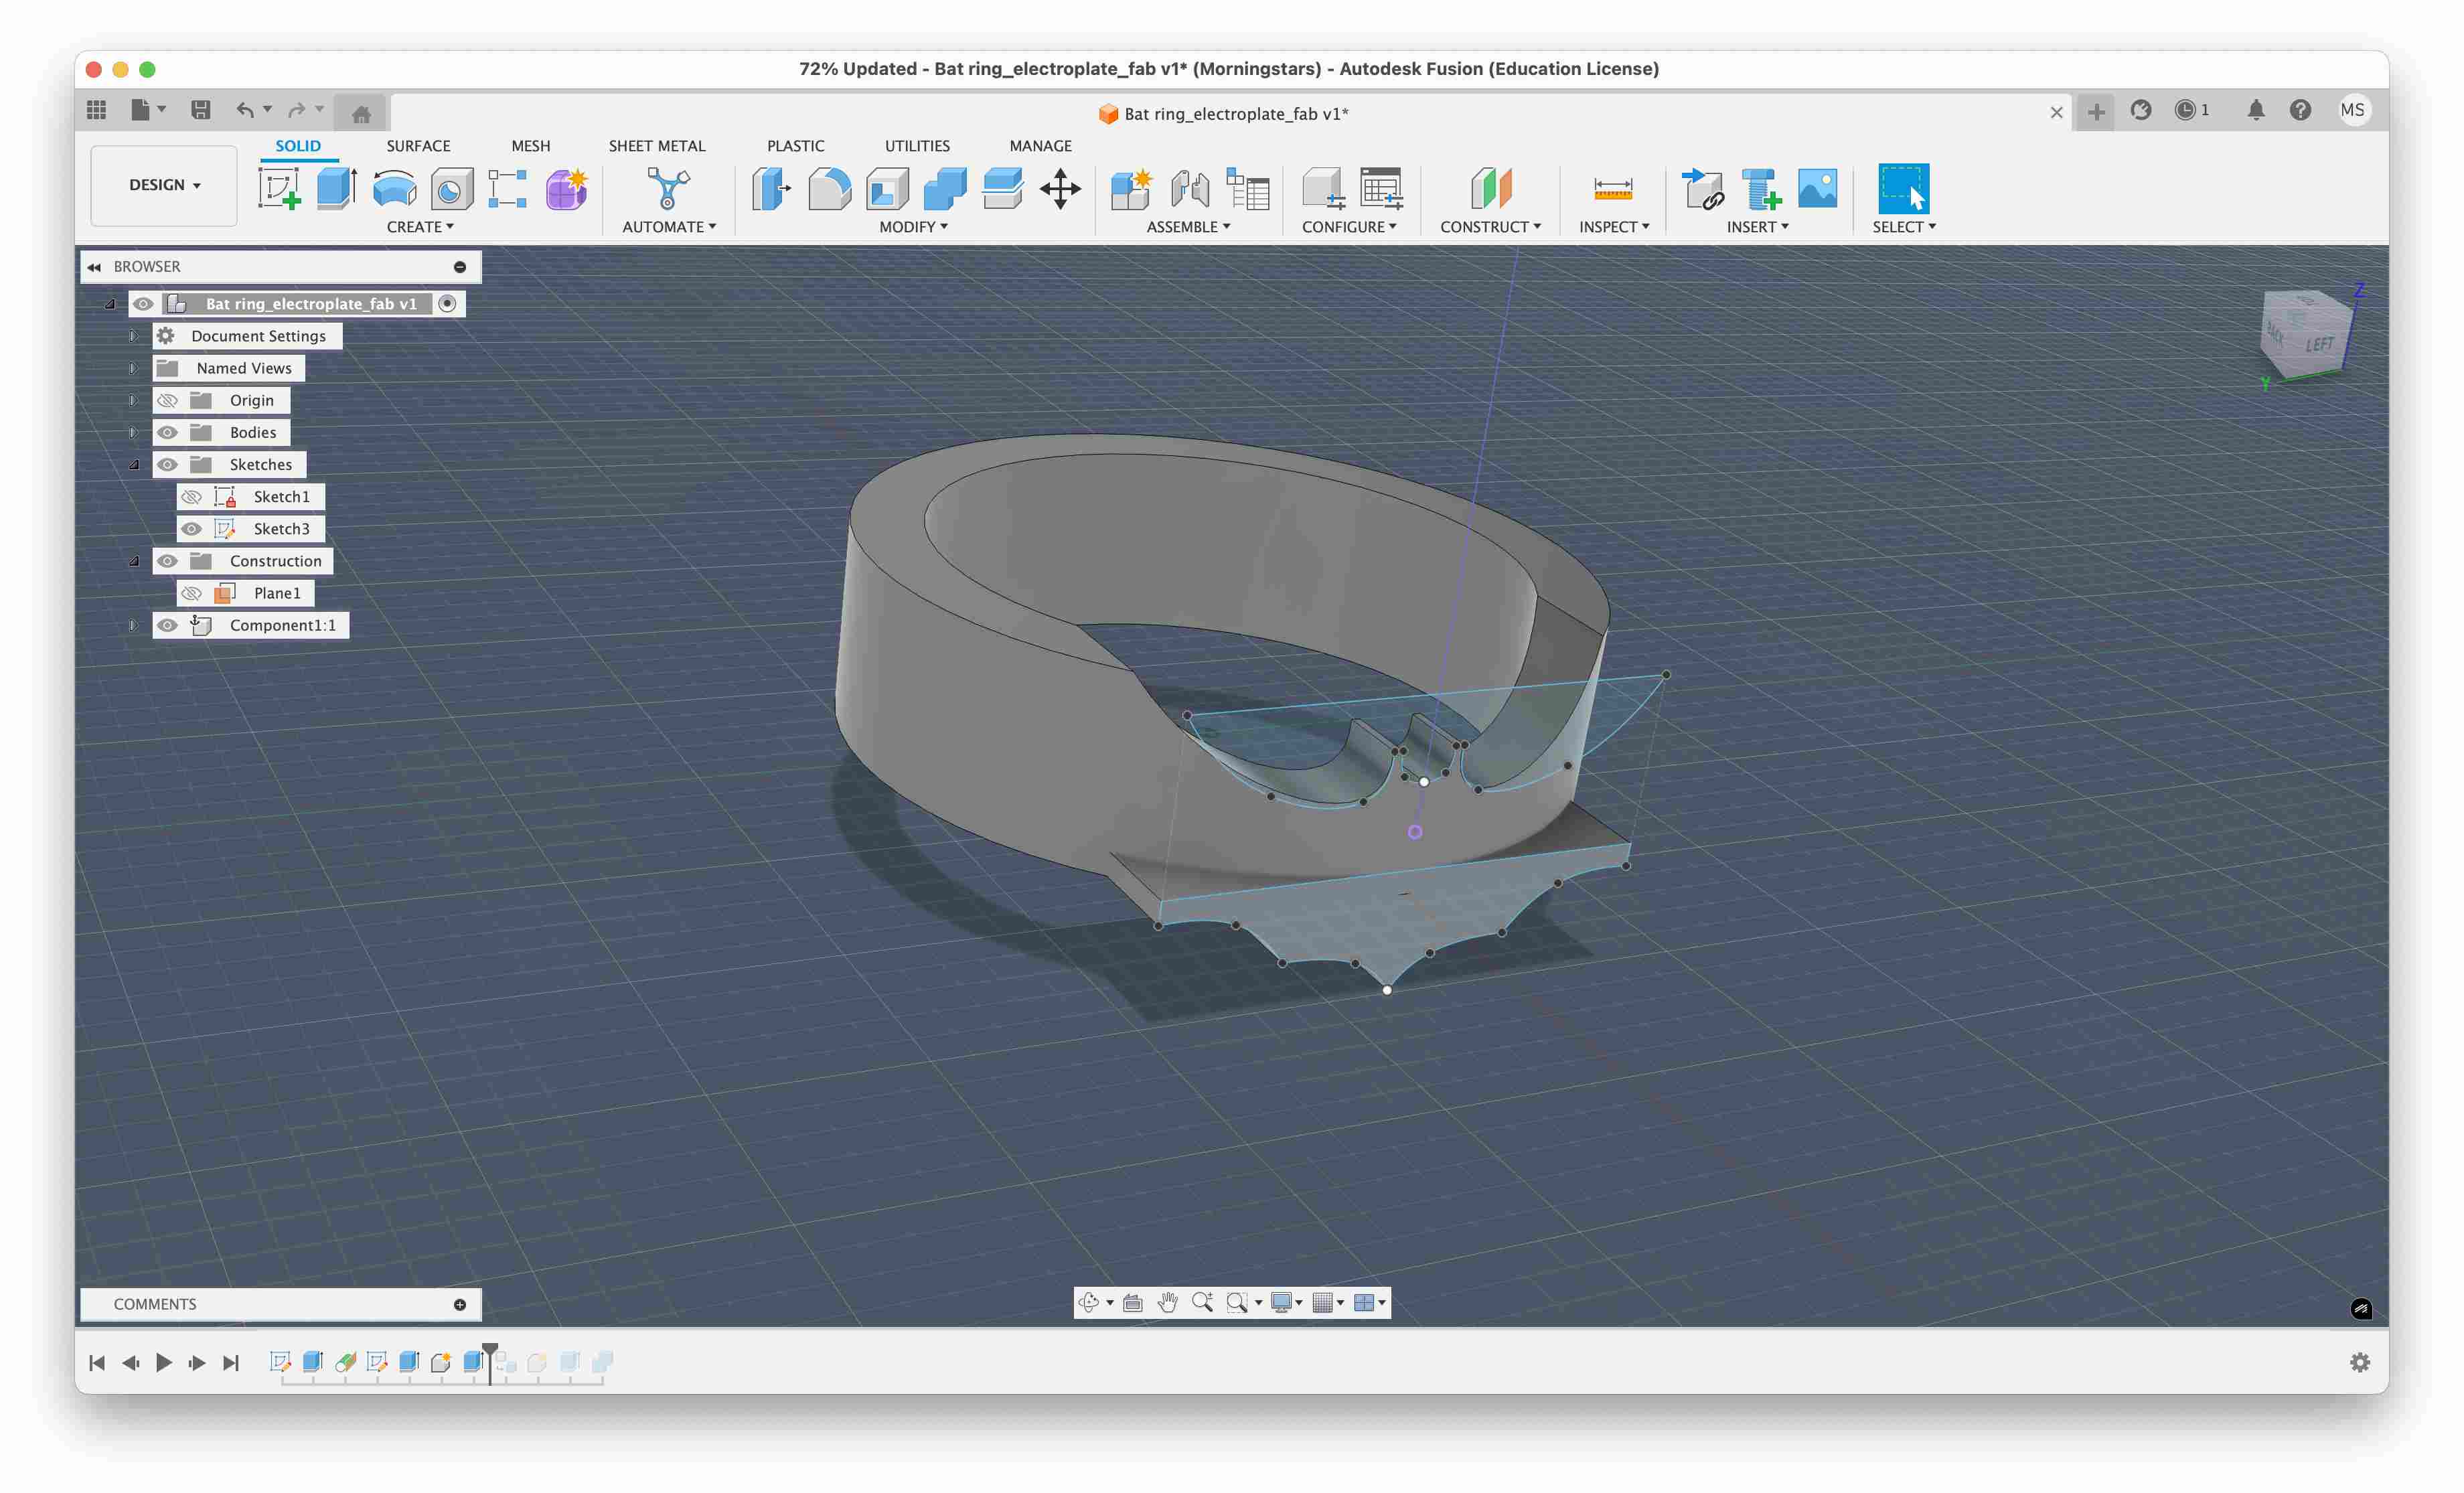This screenshot has height=1493, width=2464.
Task: Click the Look At icon
Action: click(1133, 1302)
